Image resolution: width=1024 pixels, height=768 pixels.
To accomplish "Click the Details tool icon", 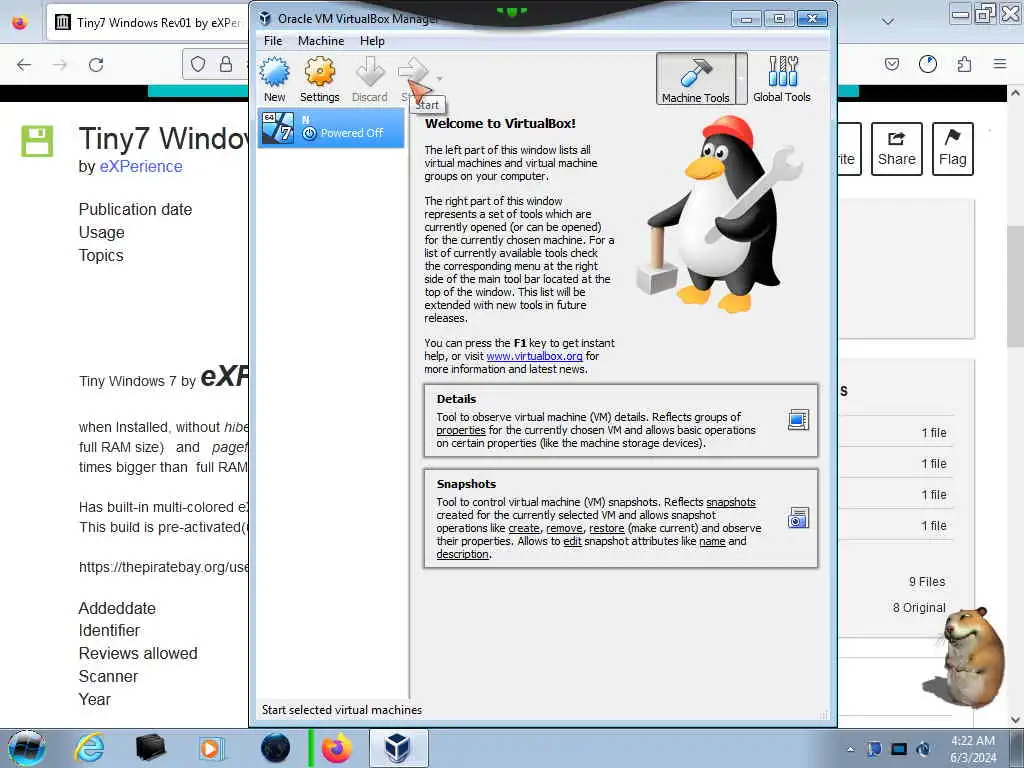I will (x=798, y=419).
